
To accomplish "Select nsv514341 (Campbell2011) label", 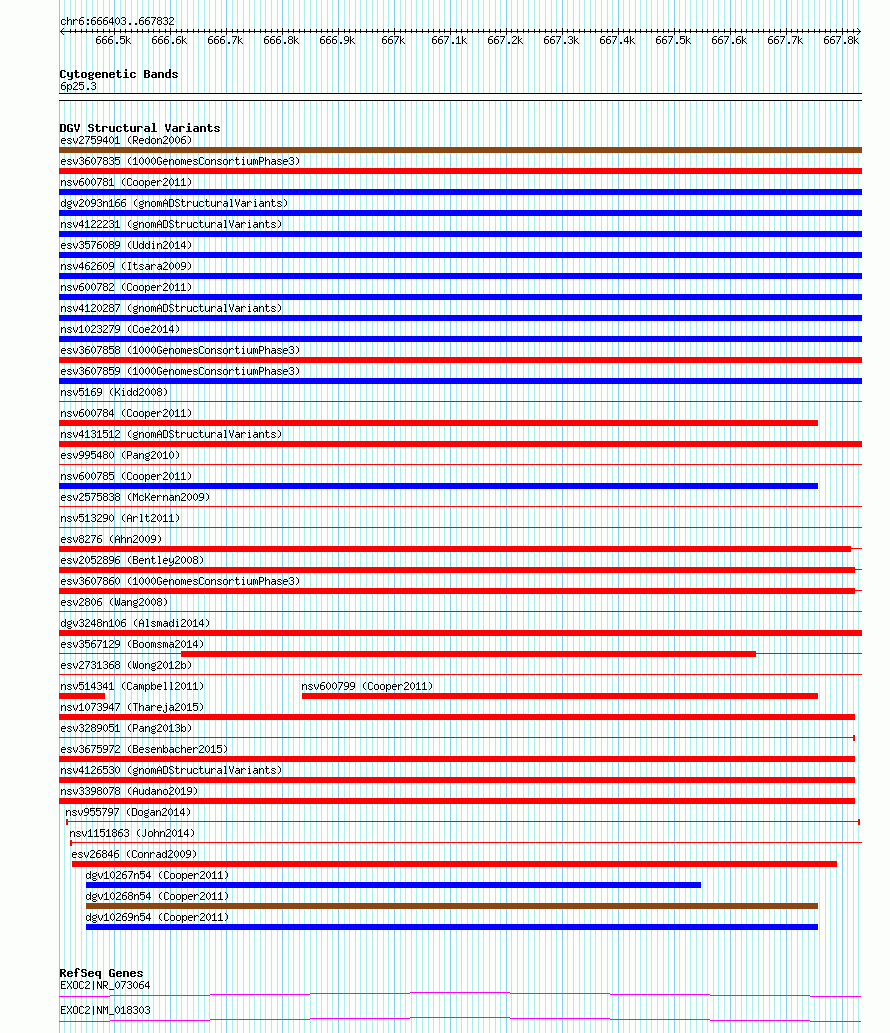I will click(x=132, y=686).
